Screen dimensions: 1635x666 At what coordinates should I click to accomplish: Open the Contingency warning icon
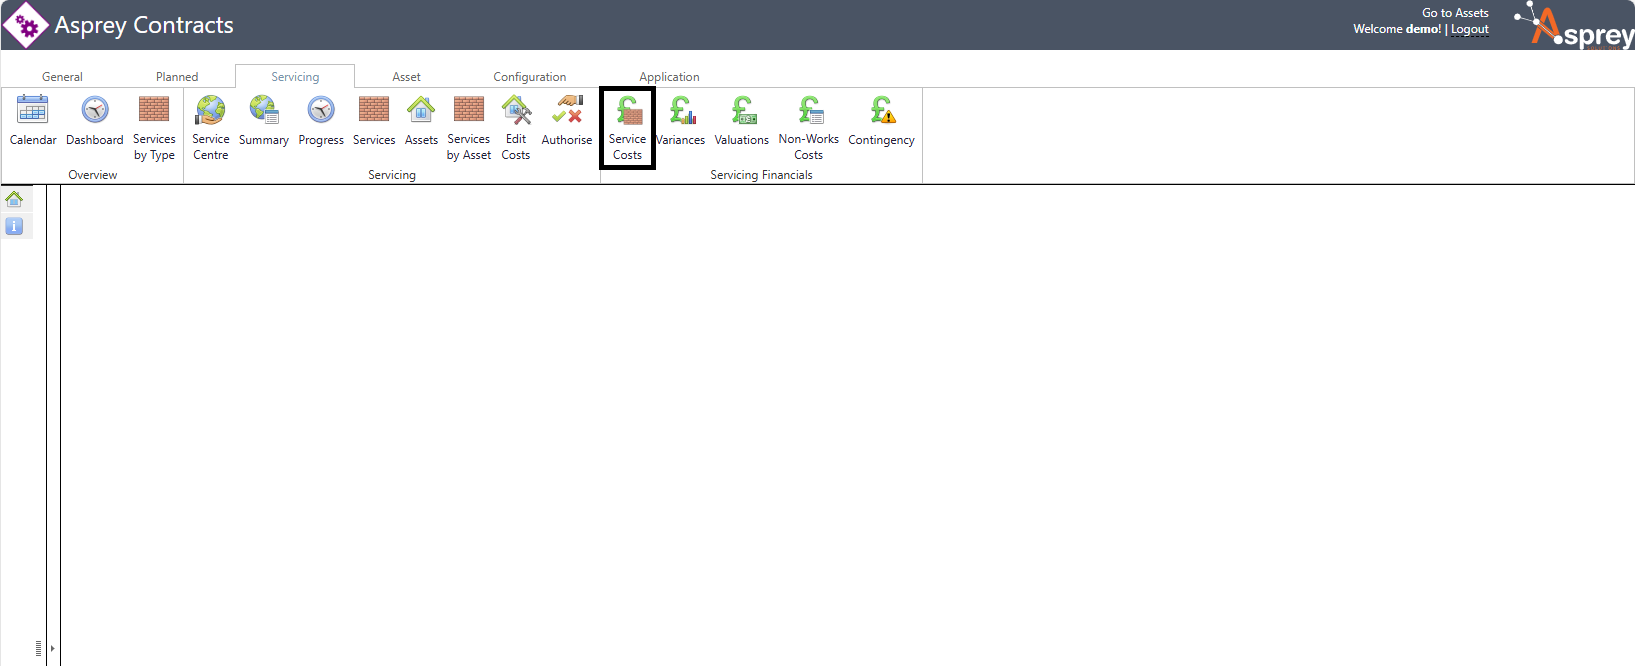881,110
